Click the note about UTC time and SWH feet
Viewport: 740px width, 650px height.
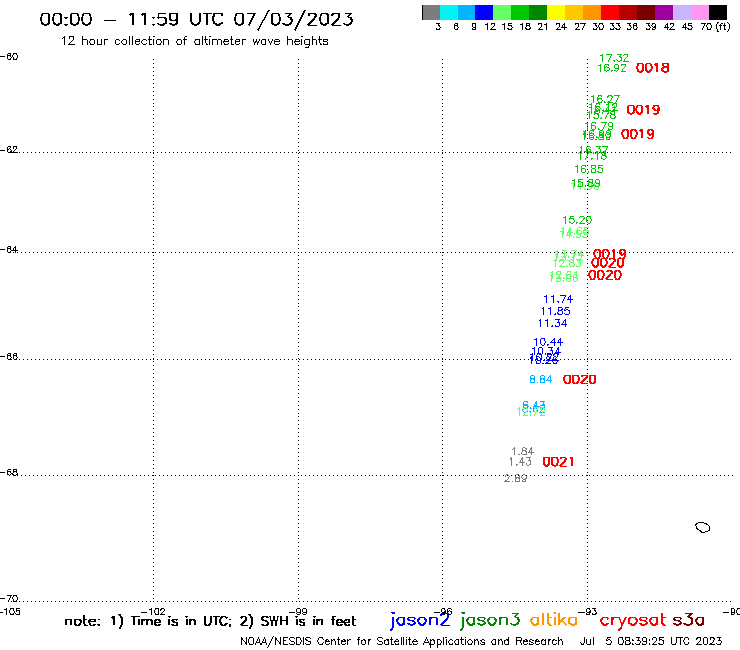(210, 621)
